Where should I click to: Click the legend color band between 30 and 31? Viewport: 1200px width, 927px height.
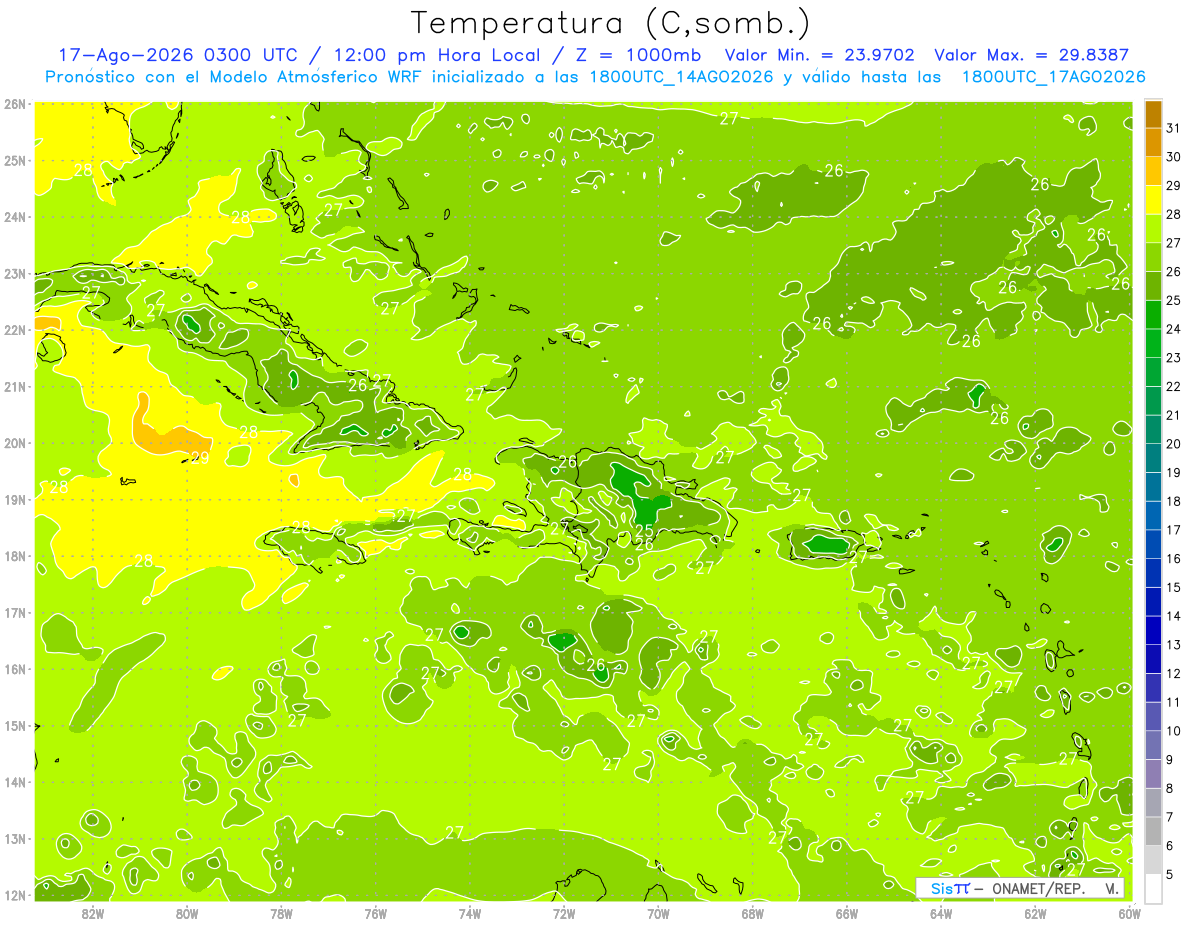[x=1153, y=142]
